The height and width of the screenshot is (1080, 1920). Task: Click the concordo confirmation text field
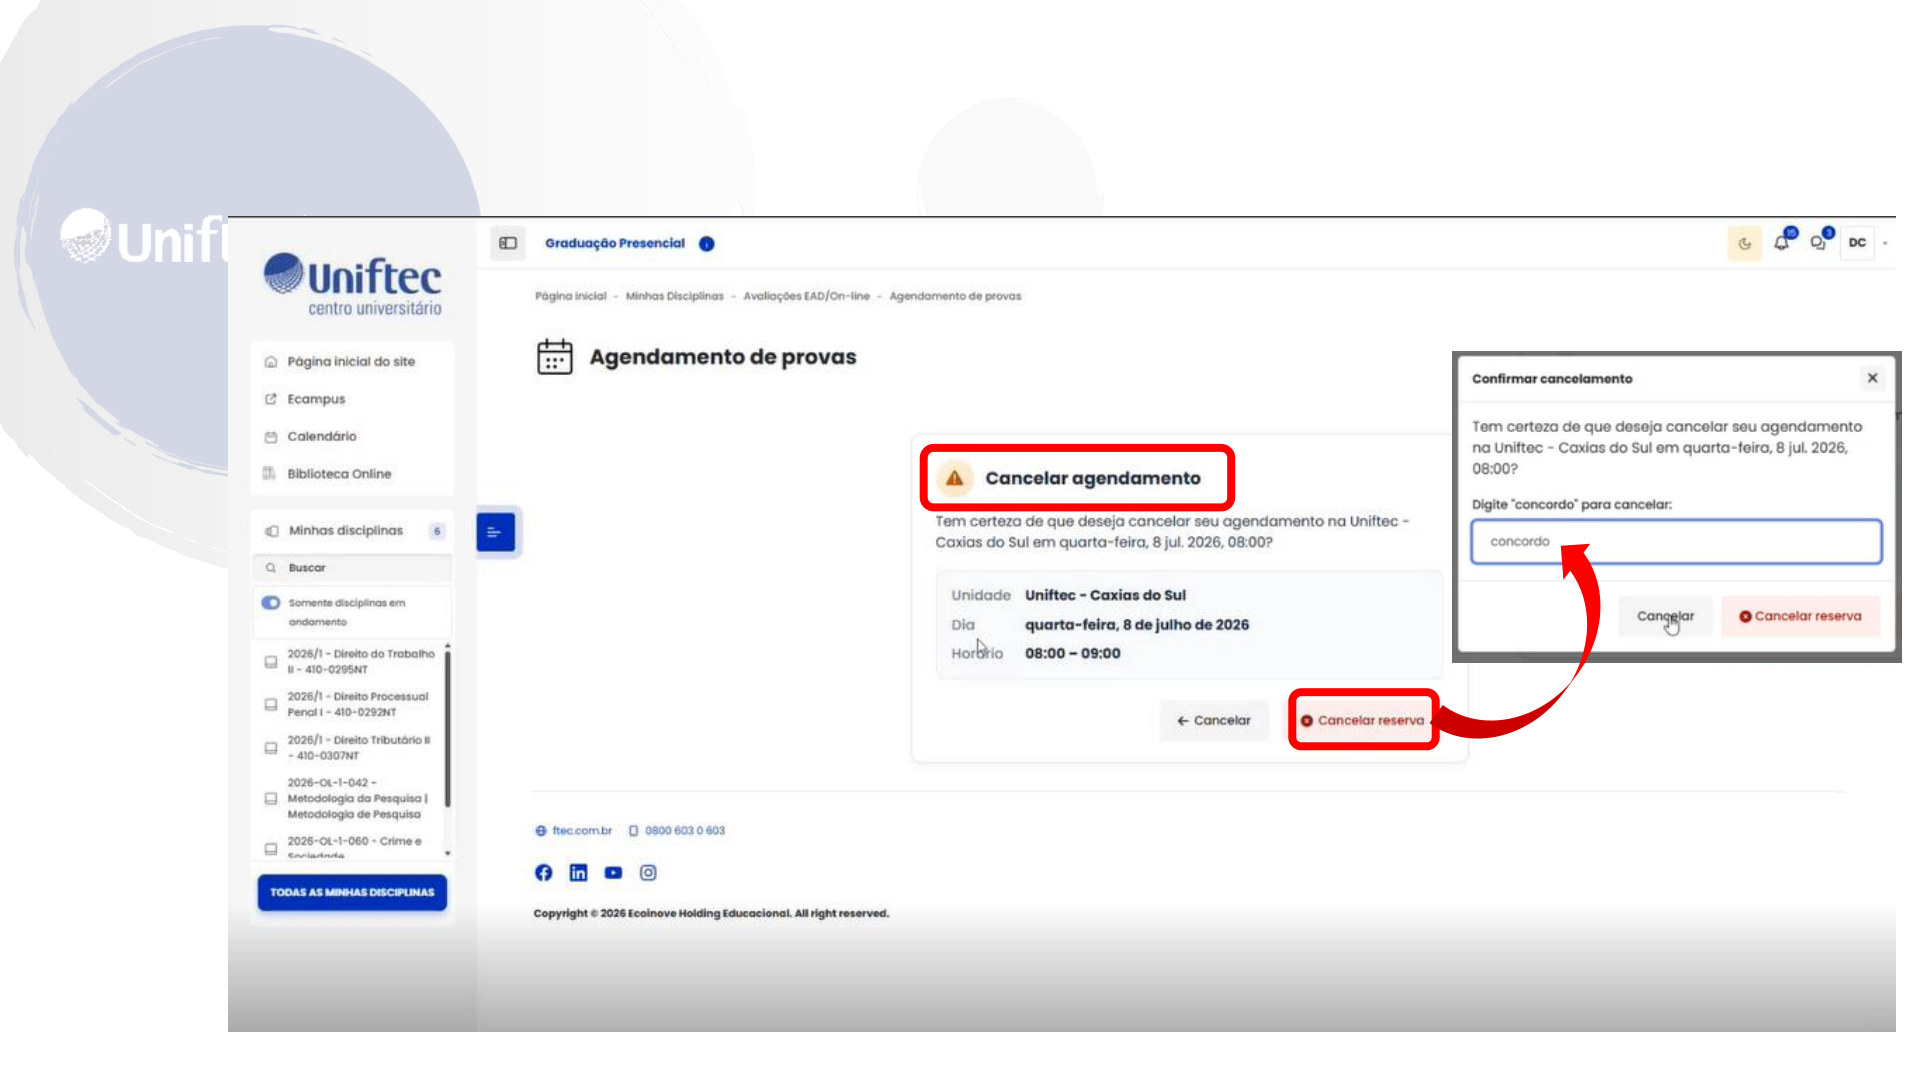click(1676, 541)
